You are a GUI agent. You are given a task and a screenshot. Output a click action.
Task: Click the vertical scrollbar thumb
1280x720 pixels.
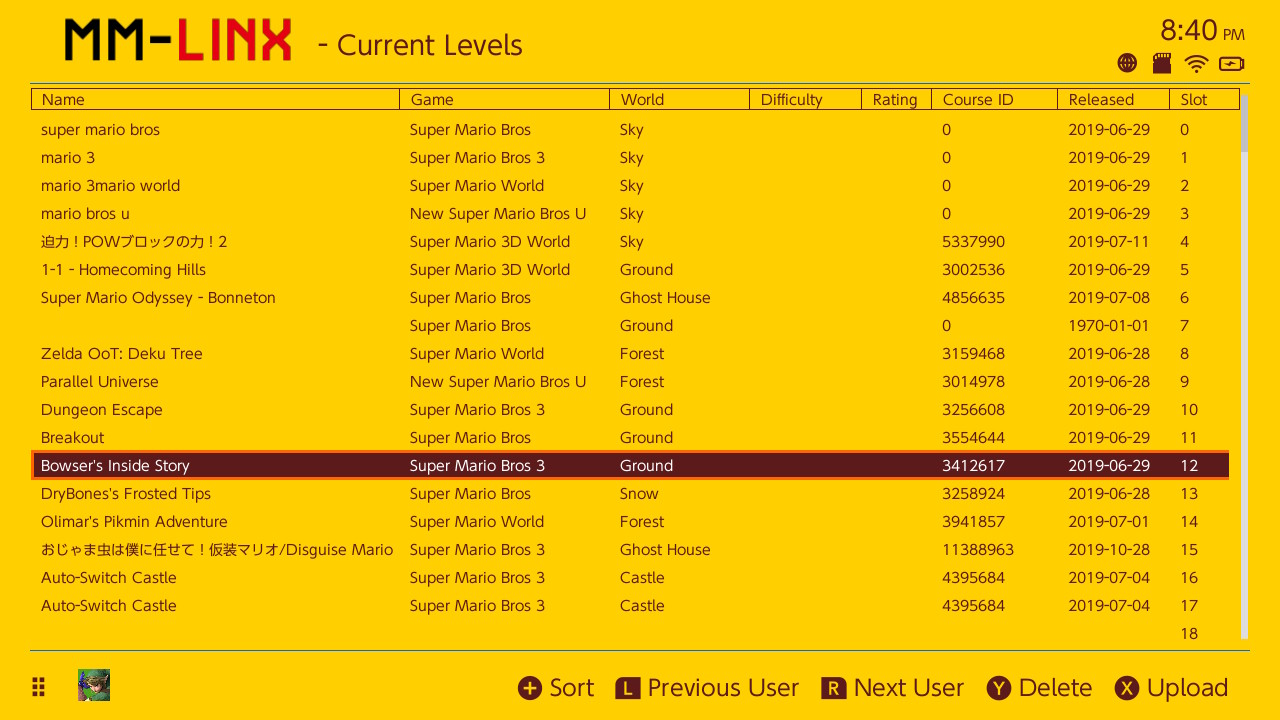(1245, 123)
